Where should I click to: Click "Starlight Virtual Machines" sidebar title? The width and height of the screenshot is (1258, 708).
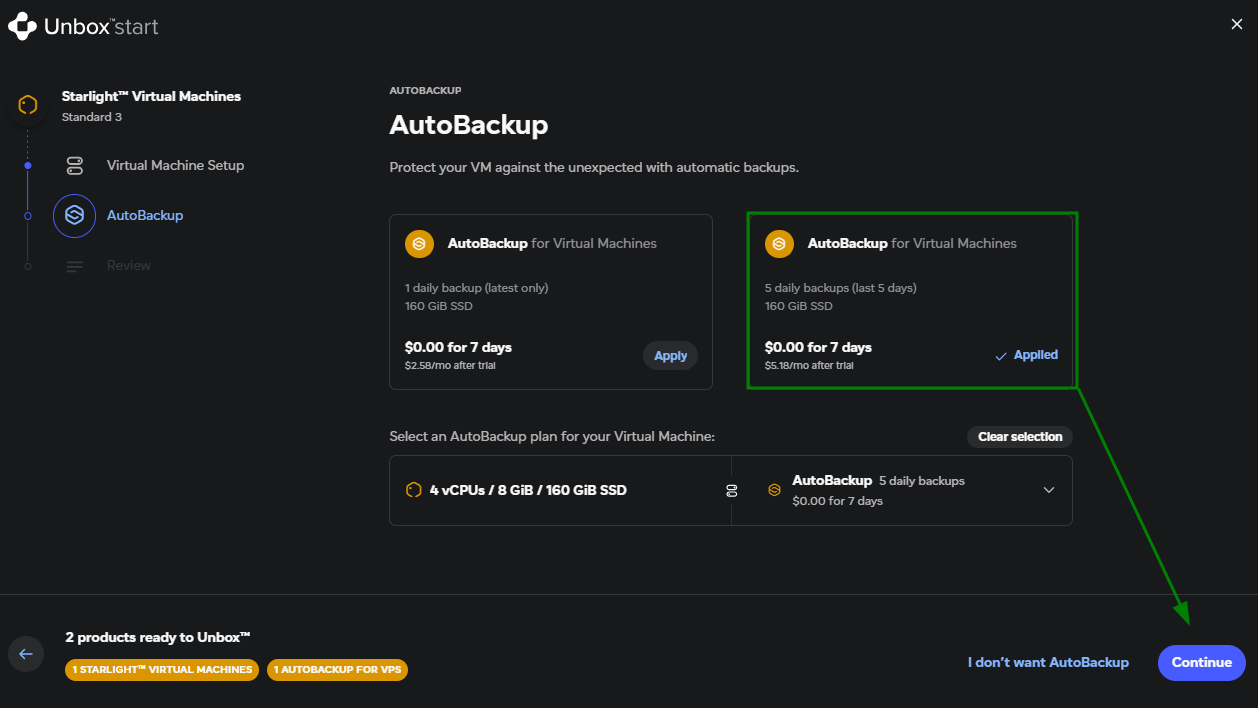(151, 96)
